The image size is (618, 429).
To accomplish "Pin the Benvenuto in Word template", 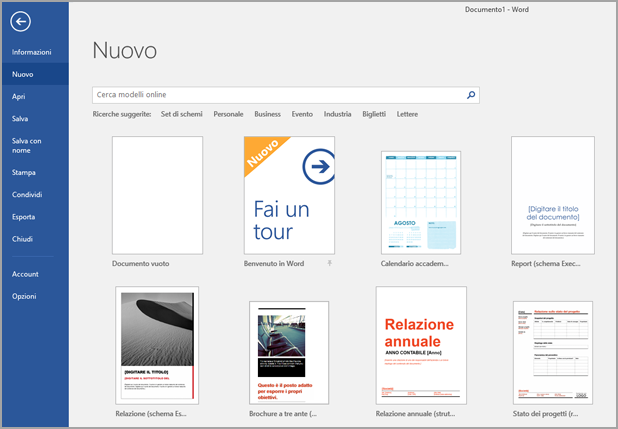I will click(x=329, y=263).
